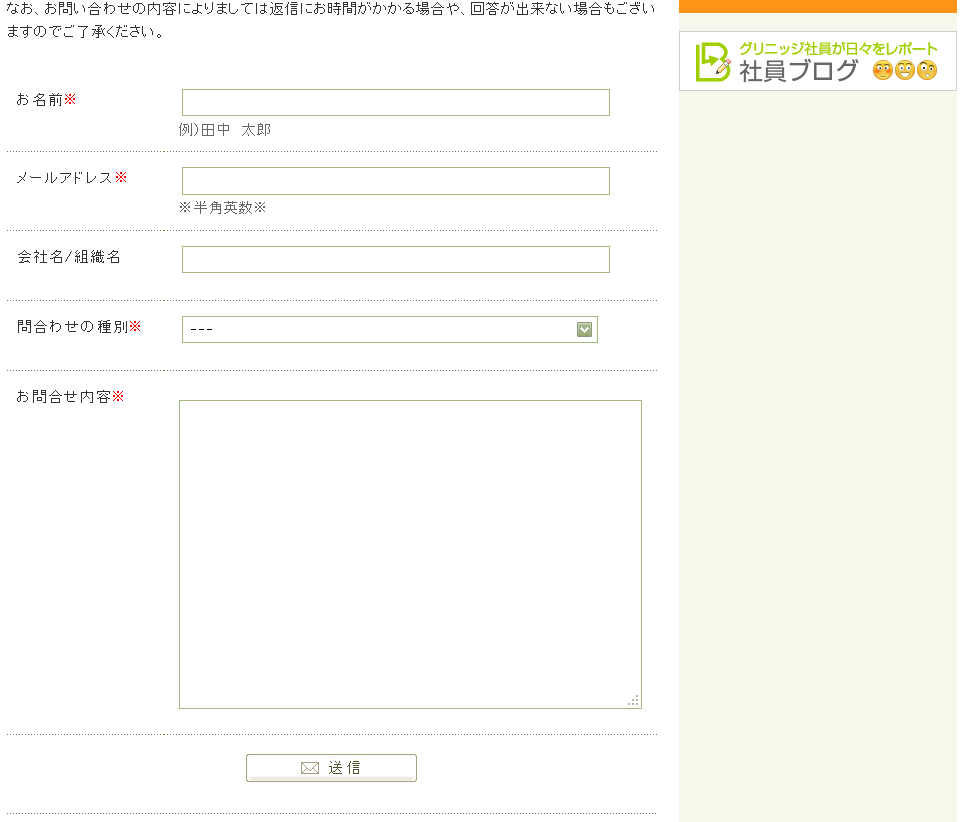Click the メールアドレス field label
The height and width of the screenshot is (822, 965).
coord(64,178)
